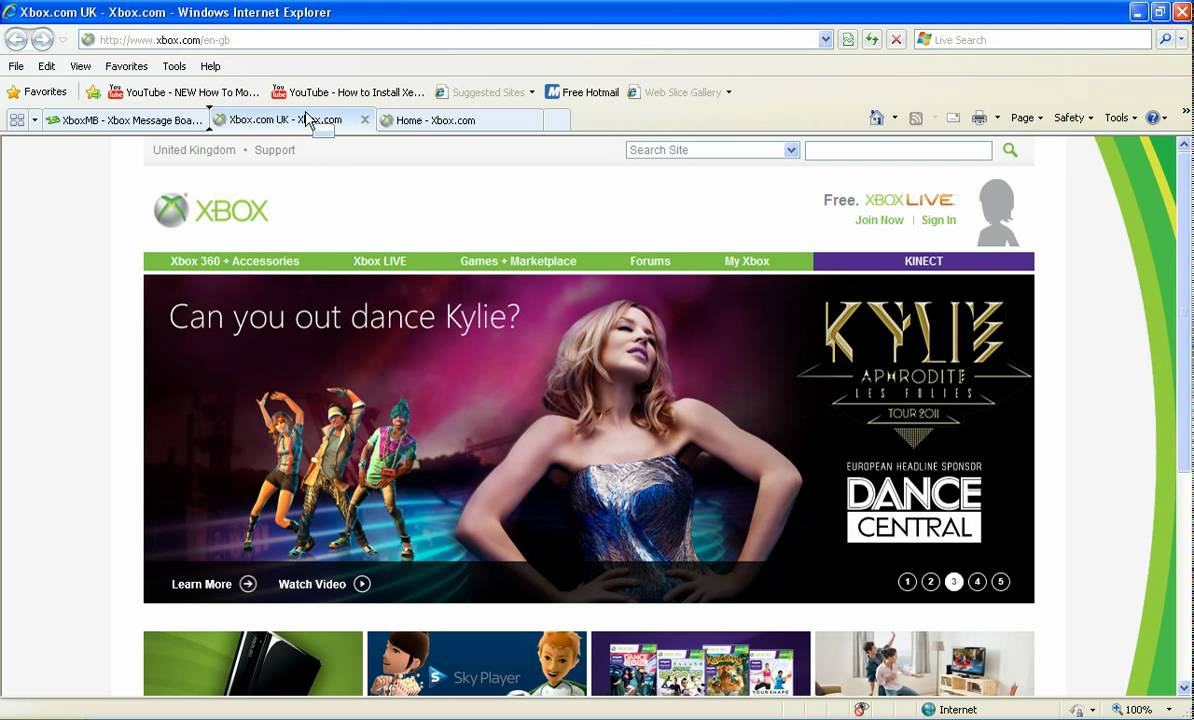Open the Search Site combo box
The height and width of the screenshot is (720, 1194).
tap(713, 150)
